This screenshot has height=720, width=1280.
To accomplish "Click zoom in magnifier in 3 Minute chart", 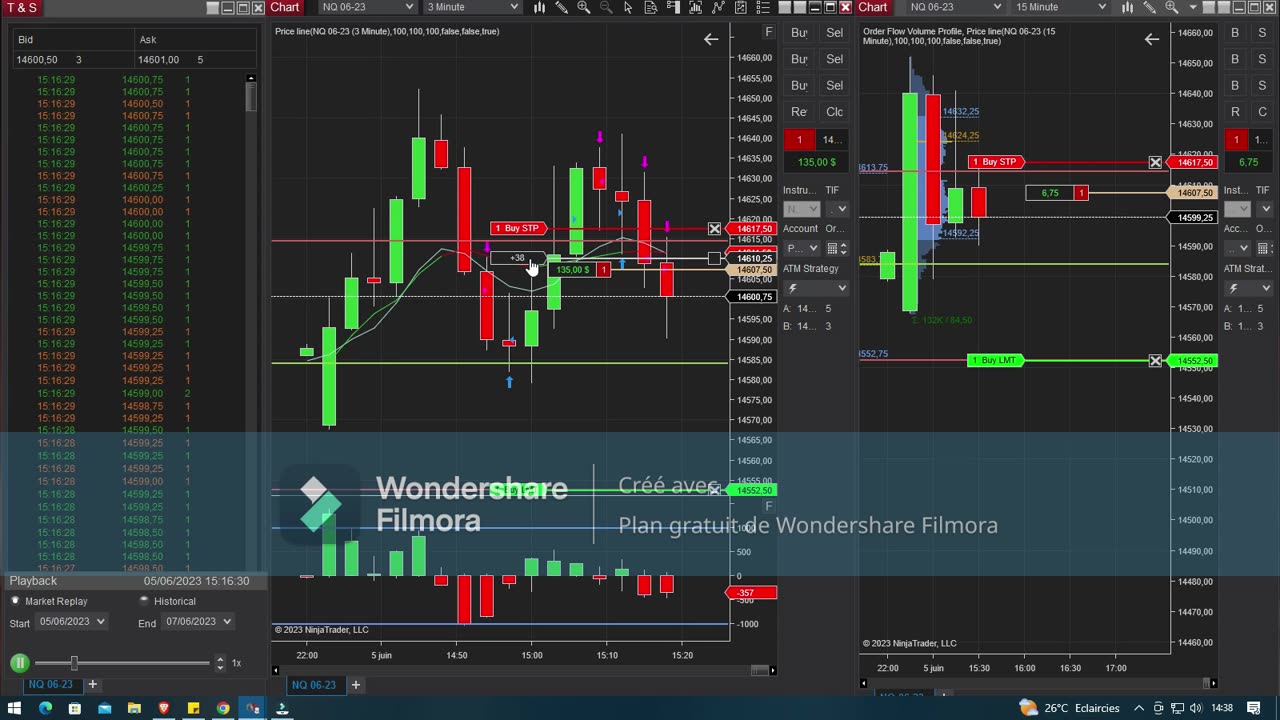I will coord(584,7).
